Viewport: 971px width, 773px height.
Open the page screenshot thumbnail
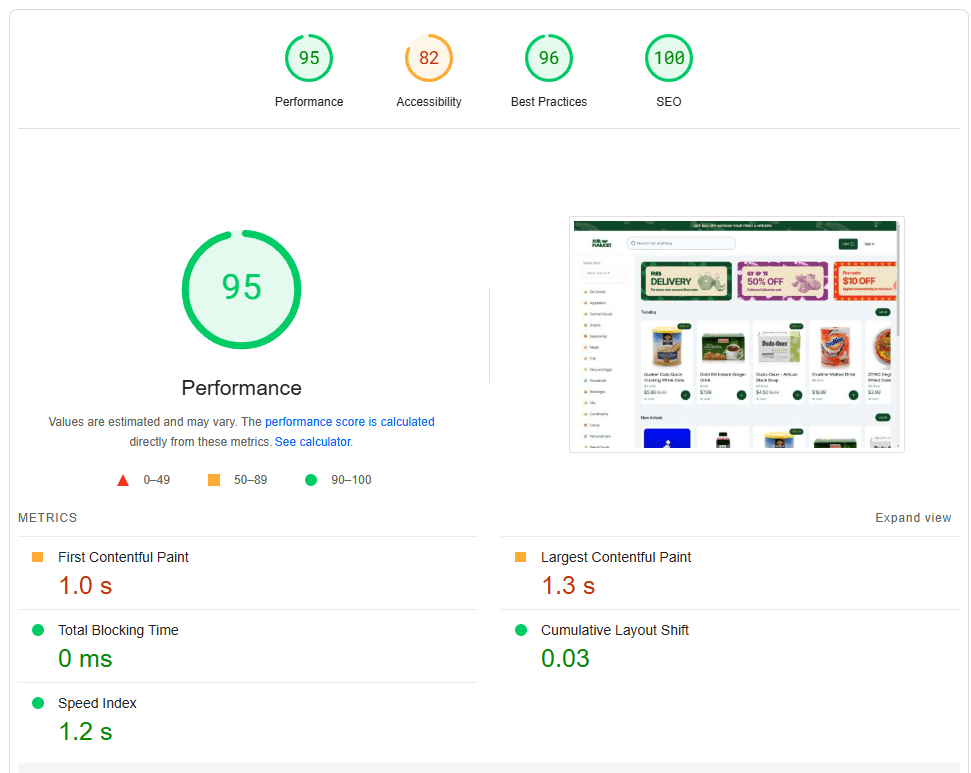pyautogui.click(x=736, y=334)
